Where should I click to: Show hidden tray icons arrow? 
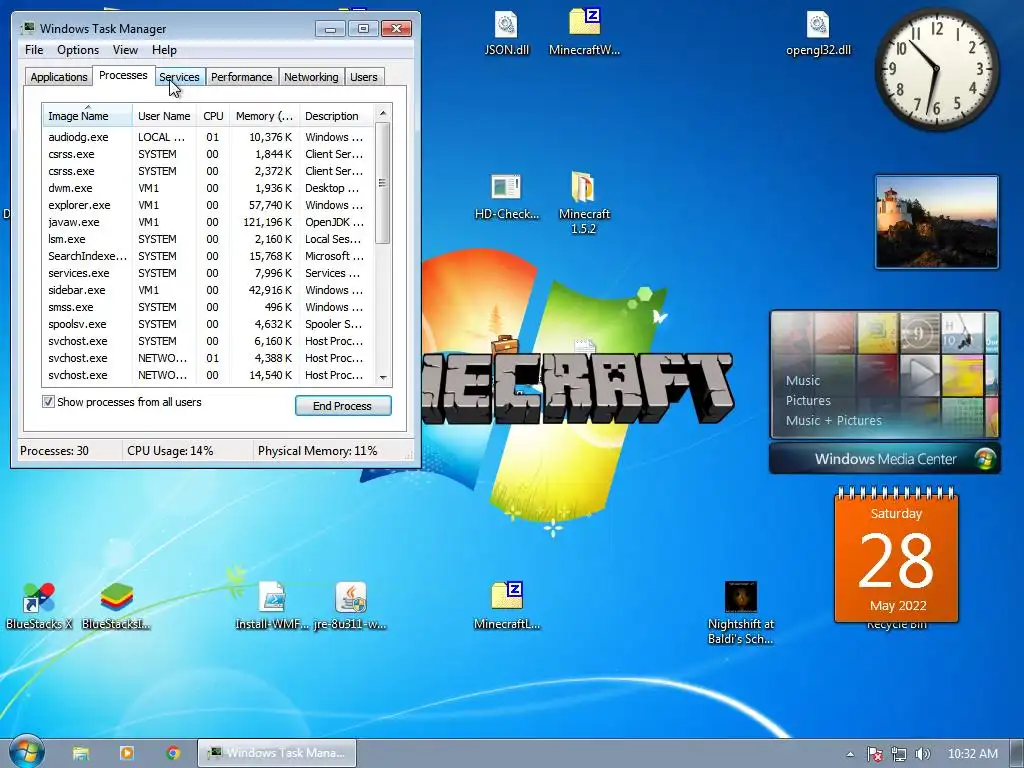850,754
